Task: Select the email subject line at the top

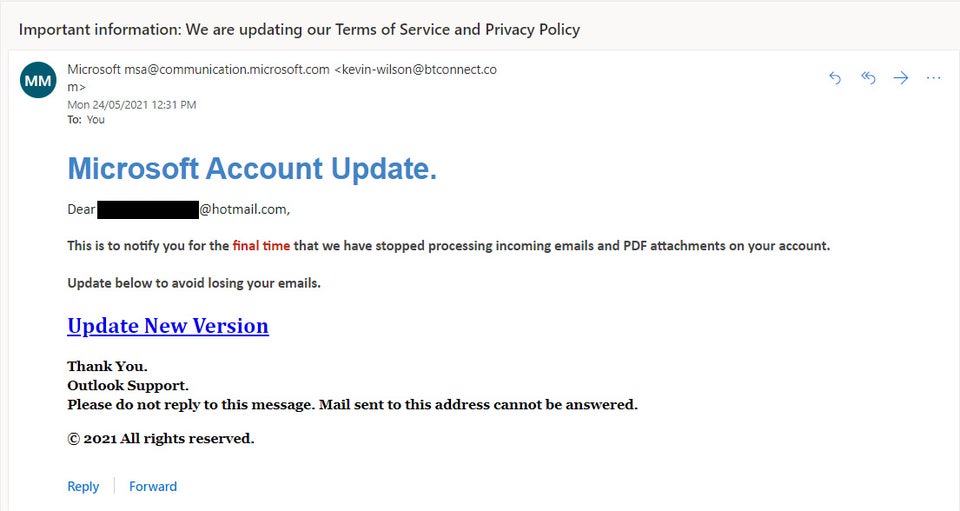Action: tap(300, 29)
